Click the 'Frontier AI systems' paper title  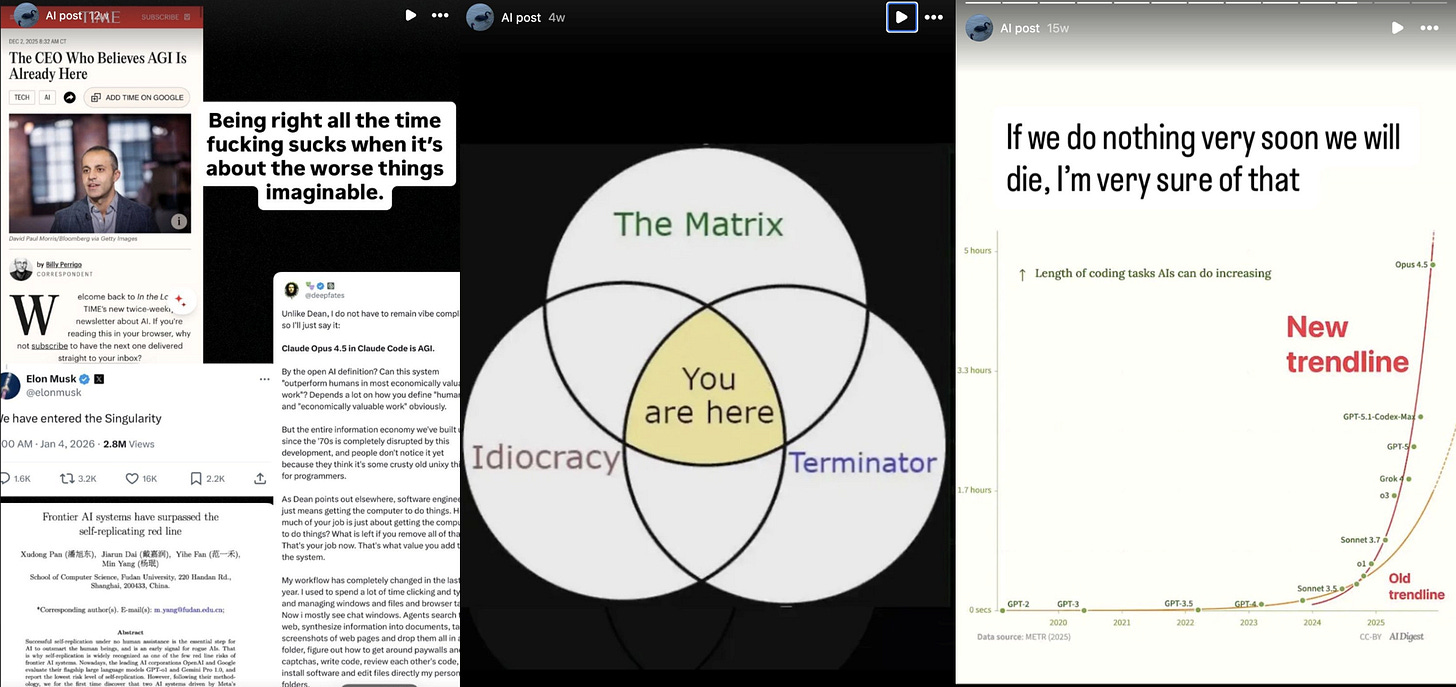(x=131, y=525)
